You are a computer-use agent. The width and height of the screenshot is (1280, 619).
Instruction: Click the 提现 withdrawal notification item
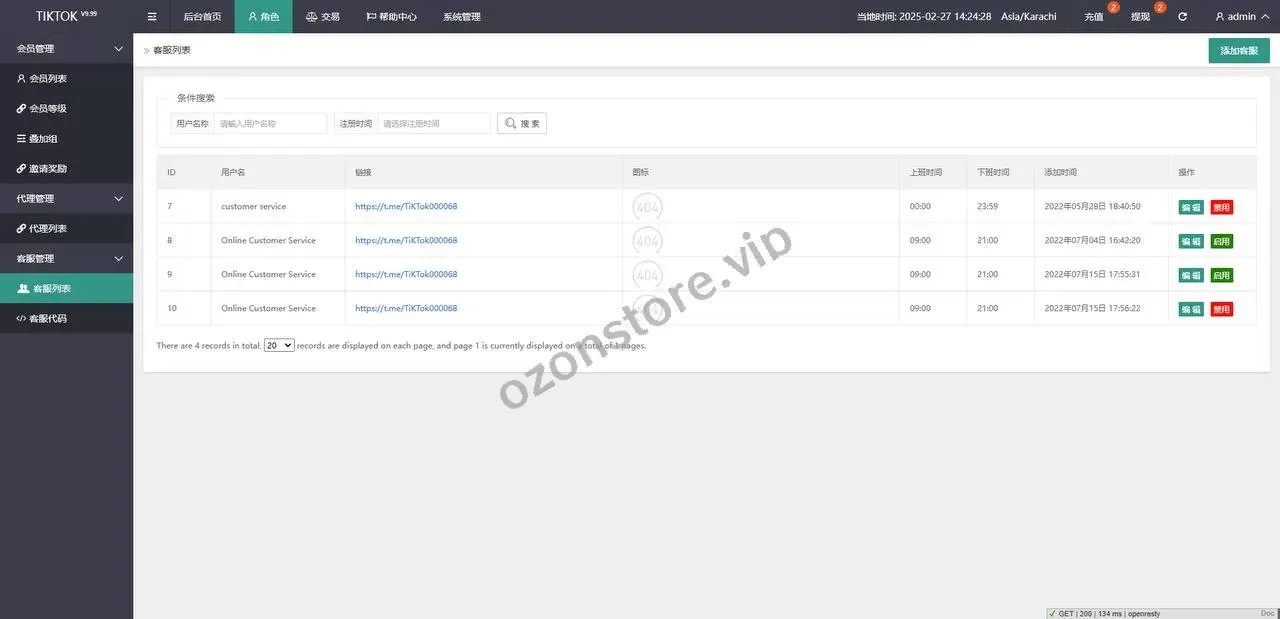(x=1141, y=17)
